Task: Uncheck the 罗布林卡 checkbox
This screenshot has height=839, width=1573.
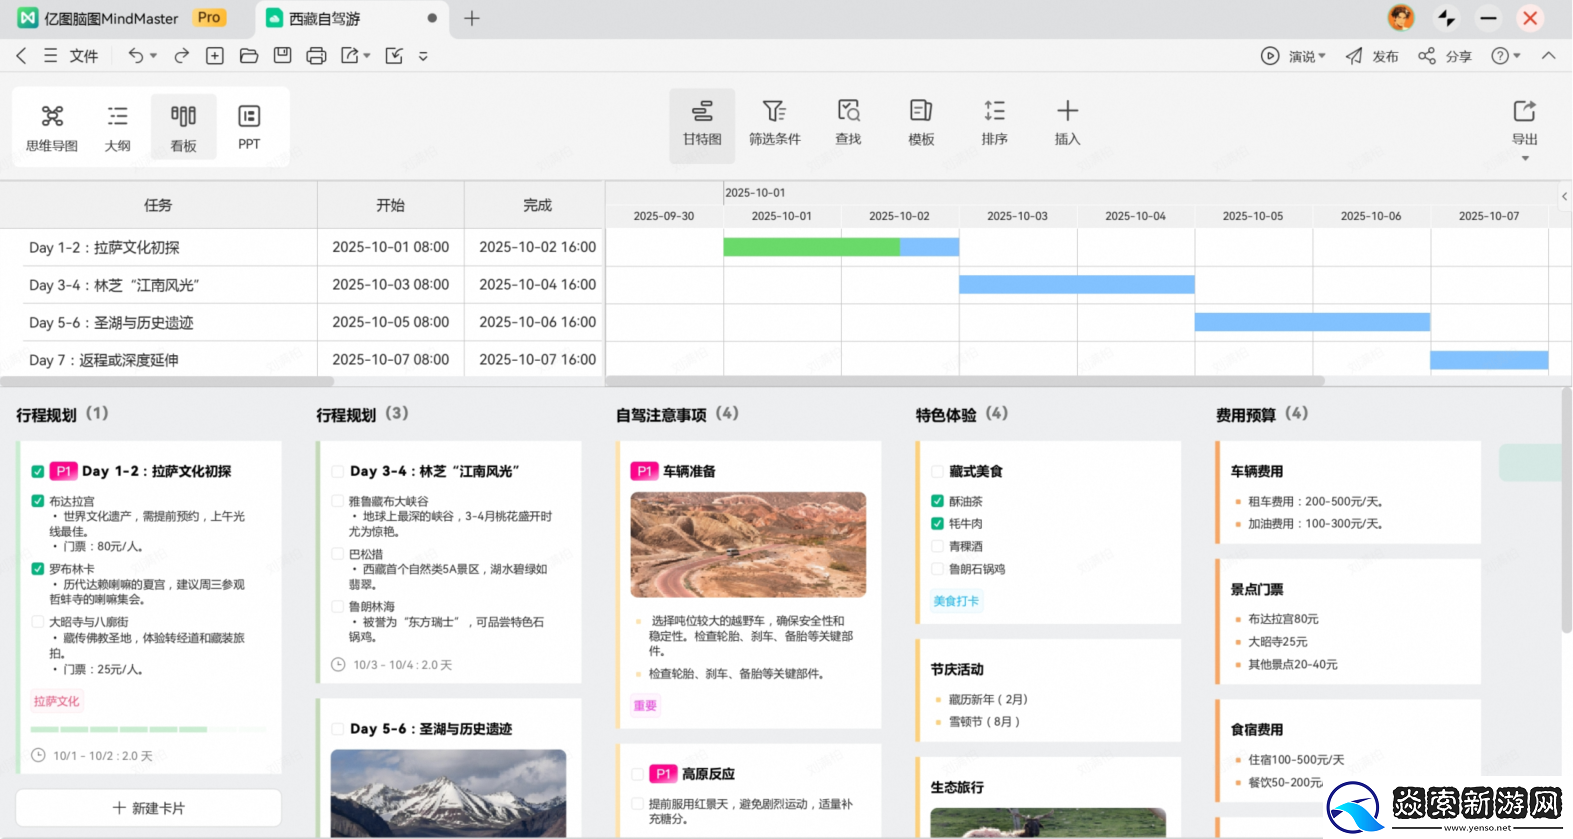Action: point(38,569)
